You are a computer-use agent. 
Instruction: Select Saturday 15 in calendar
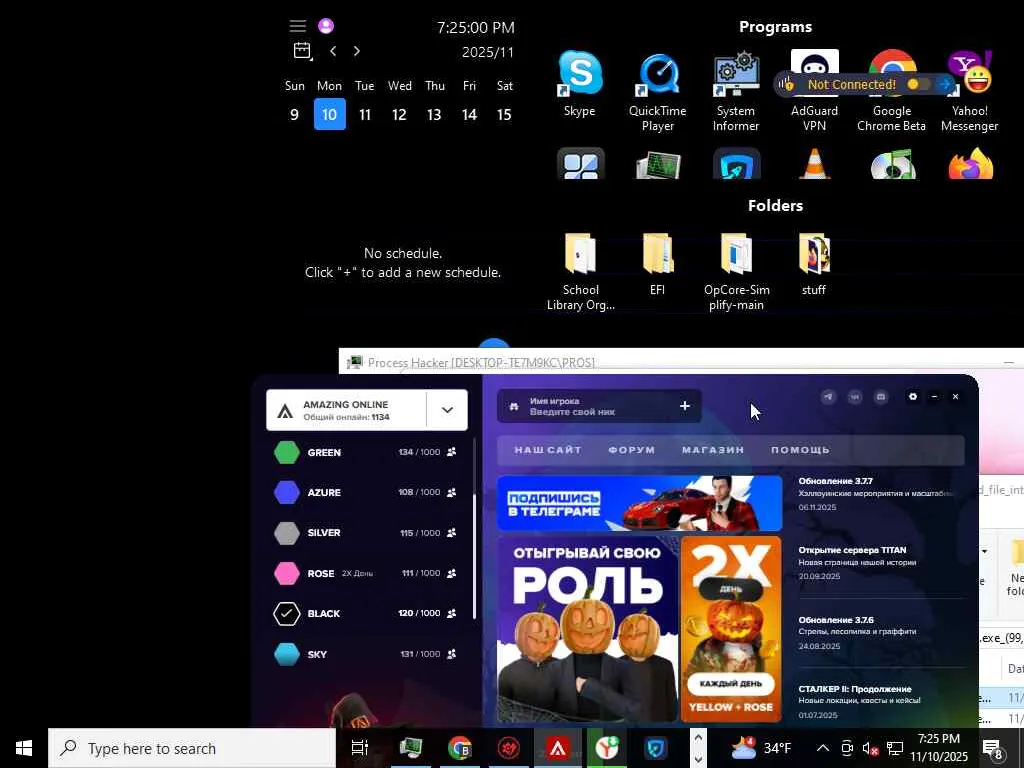click(x=504, y=115)
